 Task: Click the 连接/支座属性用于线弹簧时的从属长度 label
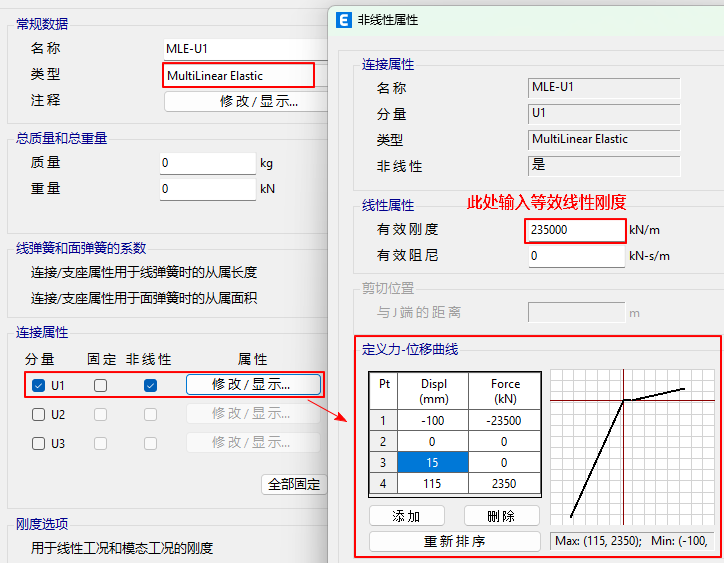(144, 272)
